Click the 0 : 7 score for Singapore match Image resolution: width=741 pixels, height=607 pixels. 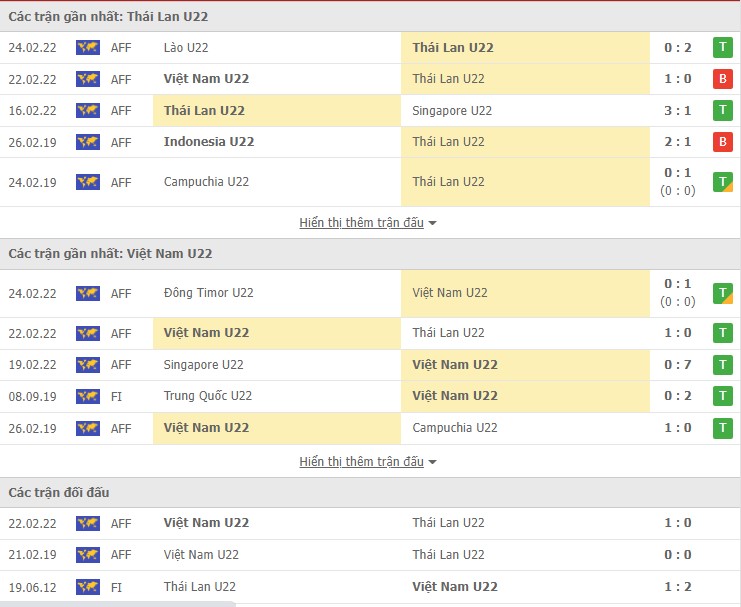click(x=679, y=365)
